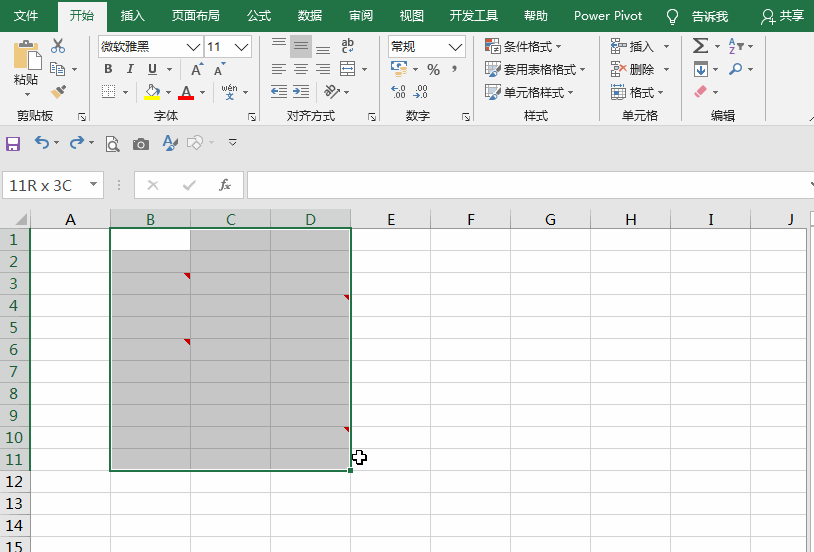Align cell text left
This screenshot has height=552, width=814.
[x=279, y=69]
